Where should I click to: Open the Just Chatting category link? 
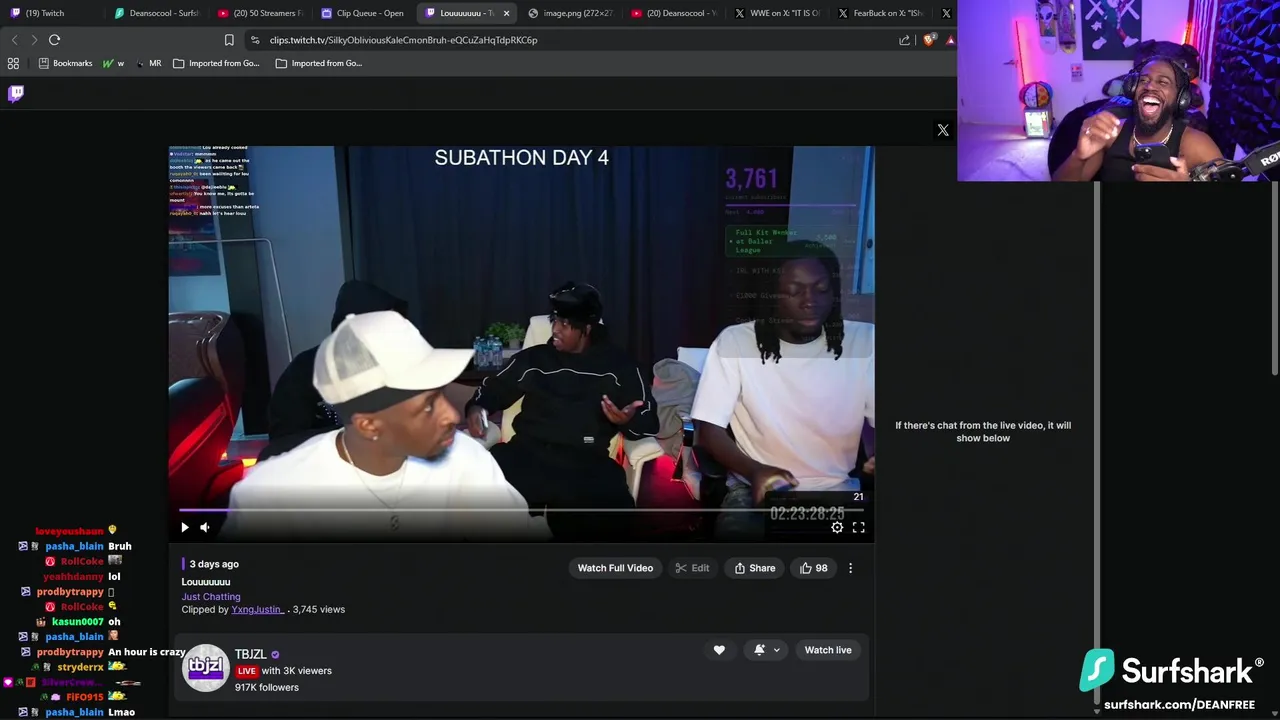point(211,596)
